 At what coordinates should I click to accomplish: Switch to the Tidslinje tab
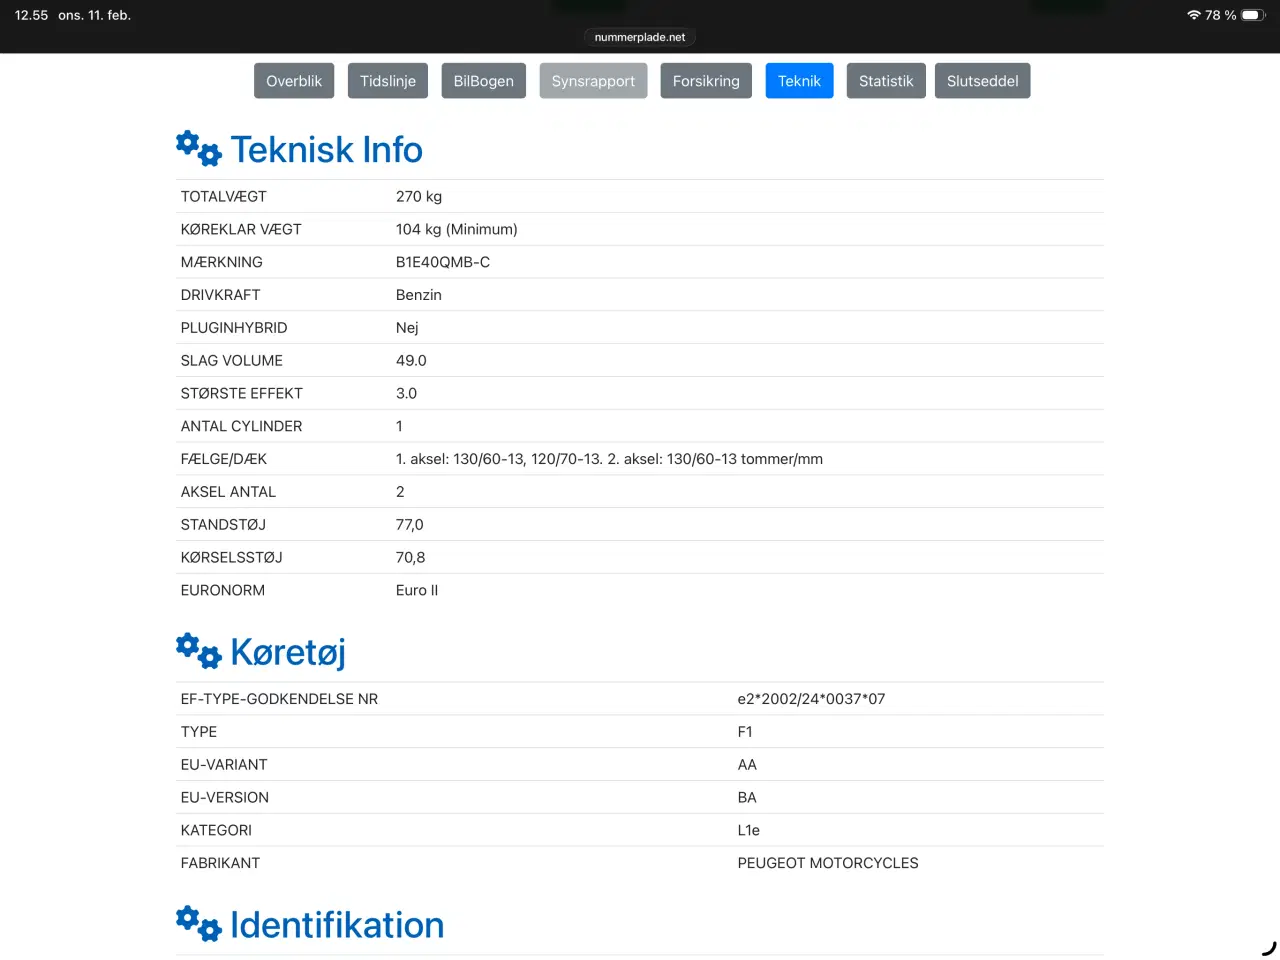(x=388, y=81)
